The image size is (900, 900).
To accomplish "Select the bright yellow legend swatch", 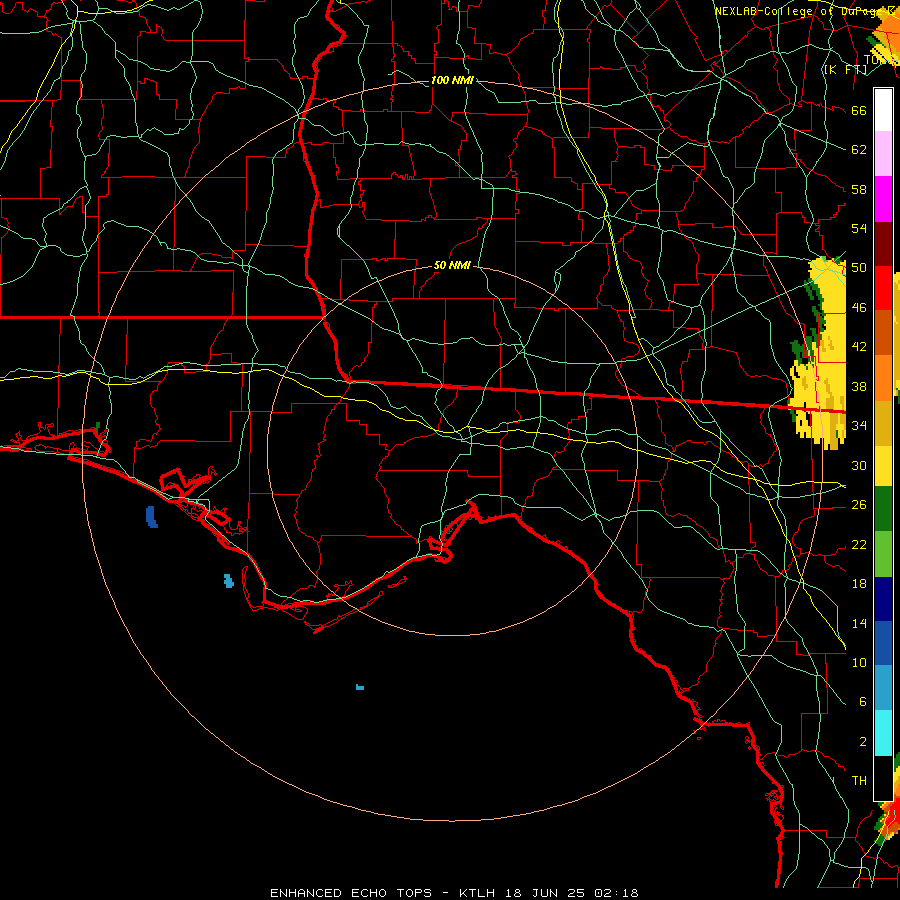I will coord(883,465).
